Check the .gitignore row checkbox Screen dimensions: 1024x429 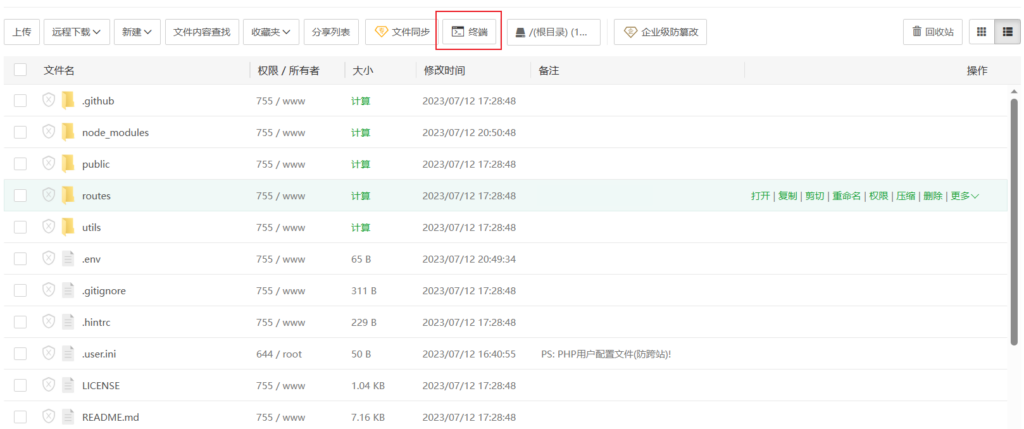(x=20, y=291)
